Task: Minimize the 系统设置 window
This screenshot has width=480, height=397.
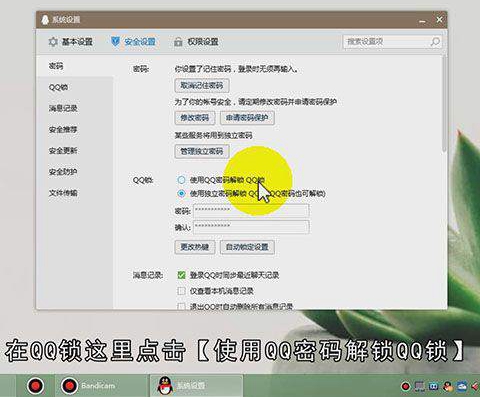Action: pos(423,21)
